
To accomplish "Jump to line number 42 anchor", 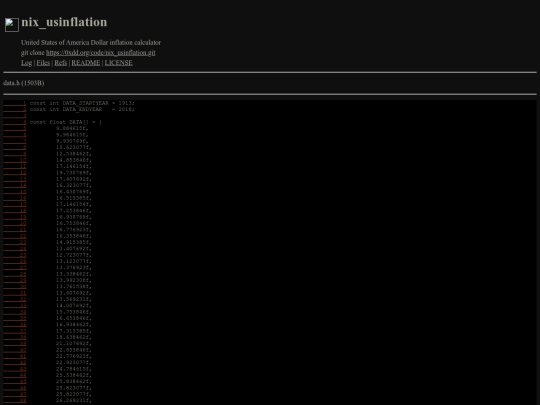I will [15, 362].
